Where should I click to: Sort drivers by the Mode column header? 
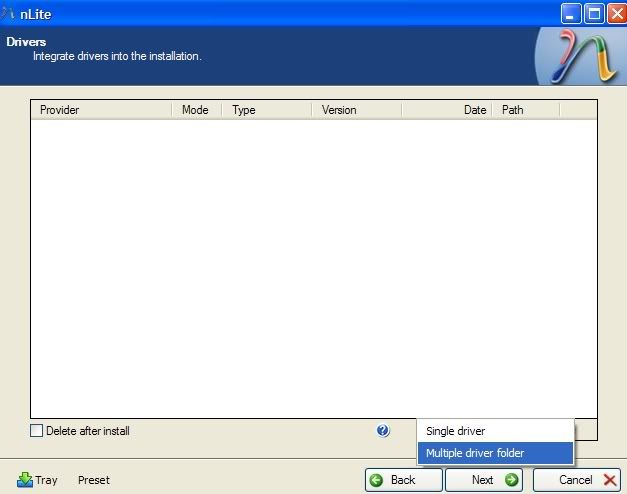point(197,110)
